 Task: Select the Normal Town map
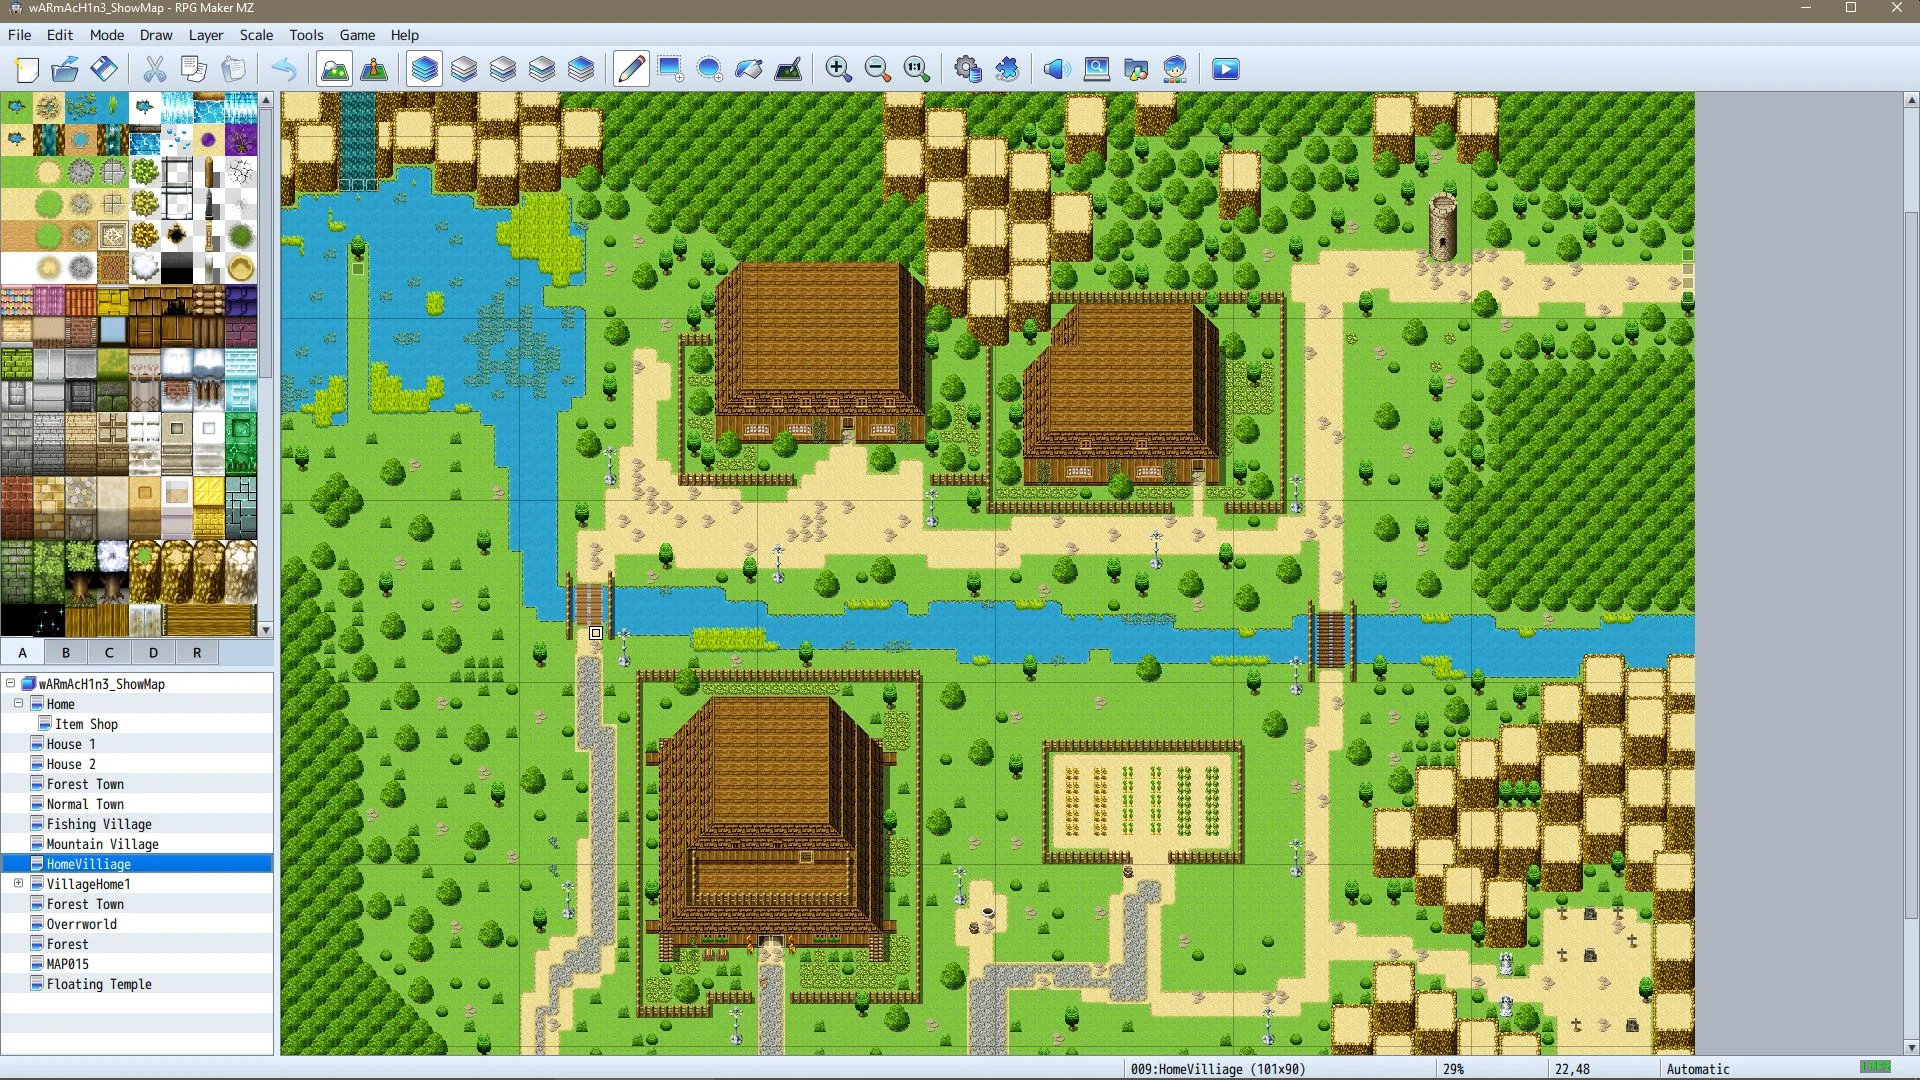pyautogui.click(x=85, y=803)
